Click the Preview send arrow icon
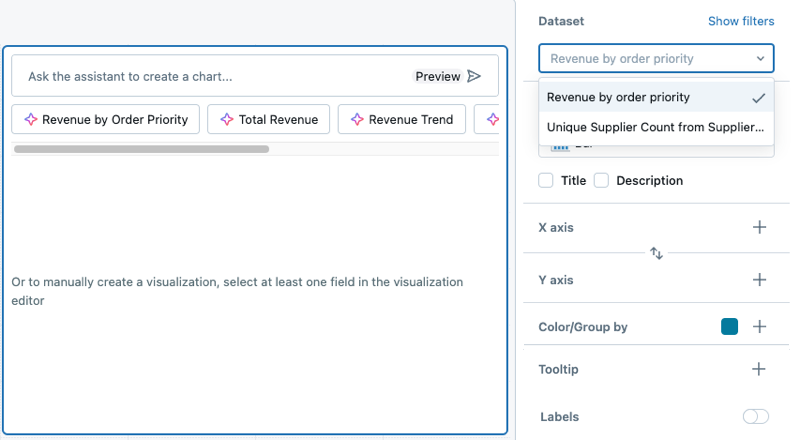Screen dimensions: 800x440 tap(474, 76)
